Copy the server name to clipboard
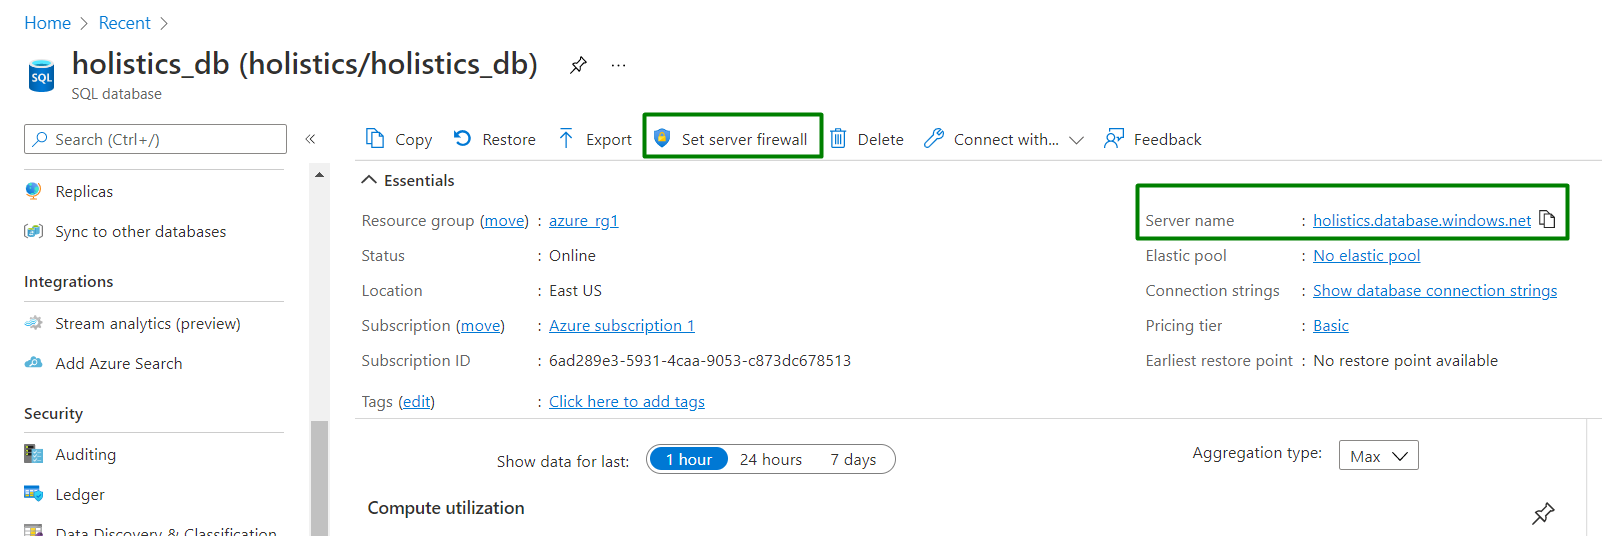The image size is (1602, 536). point(1547,219)
